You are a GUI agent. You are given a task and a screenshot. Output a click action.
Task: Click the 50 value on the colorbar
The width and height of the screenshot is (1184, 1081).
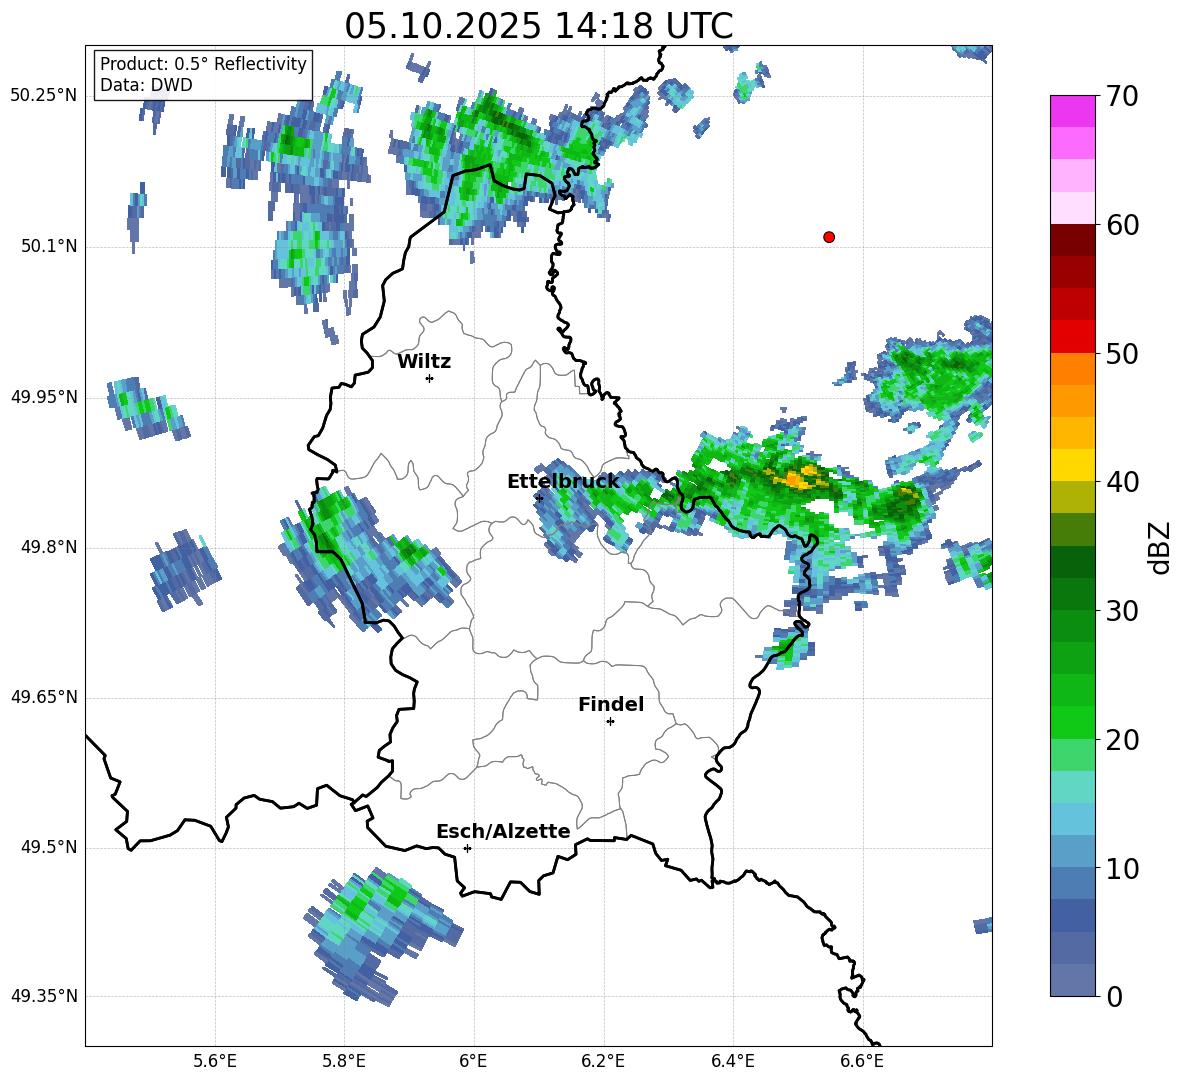(x=1122, y=353)
